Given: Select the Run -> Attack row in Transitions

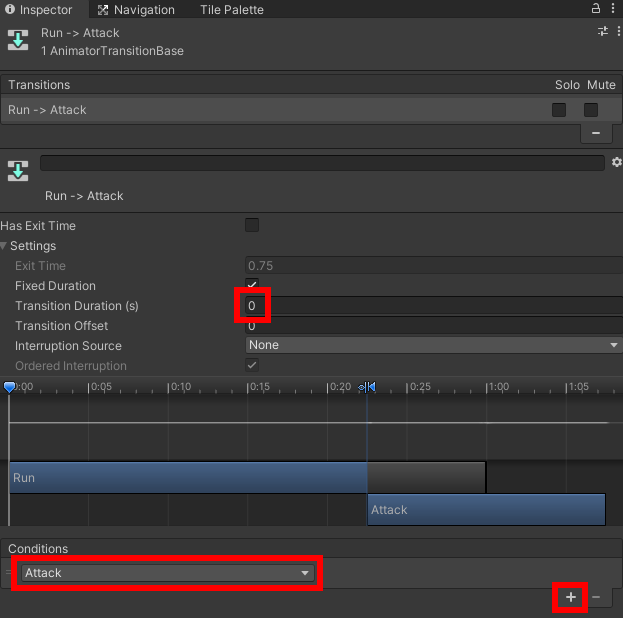Looking at the screenshot, I should point(312,110).
